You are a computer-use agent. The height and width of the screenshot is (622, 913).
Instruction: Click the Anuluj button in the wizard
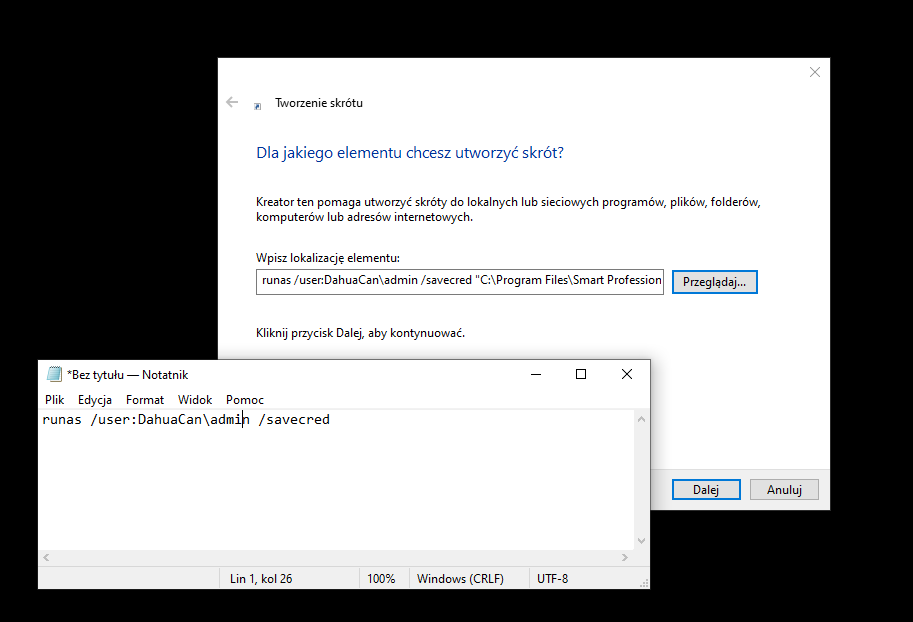pos(784,489)
